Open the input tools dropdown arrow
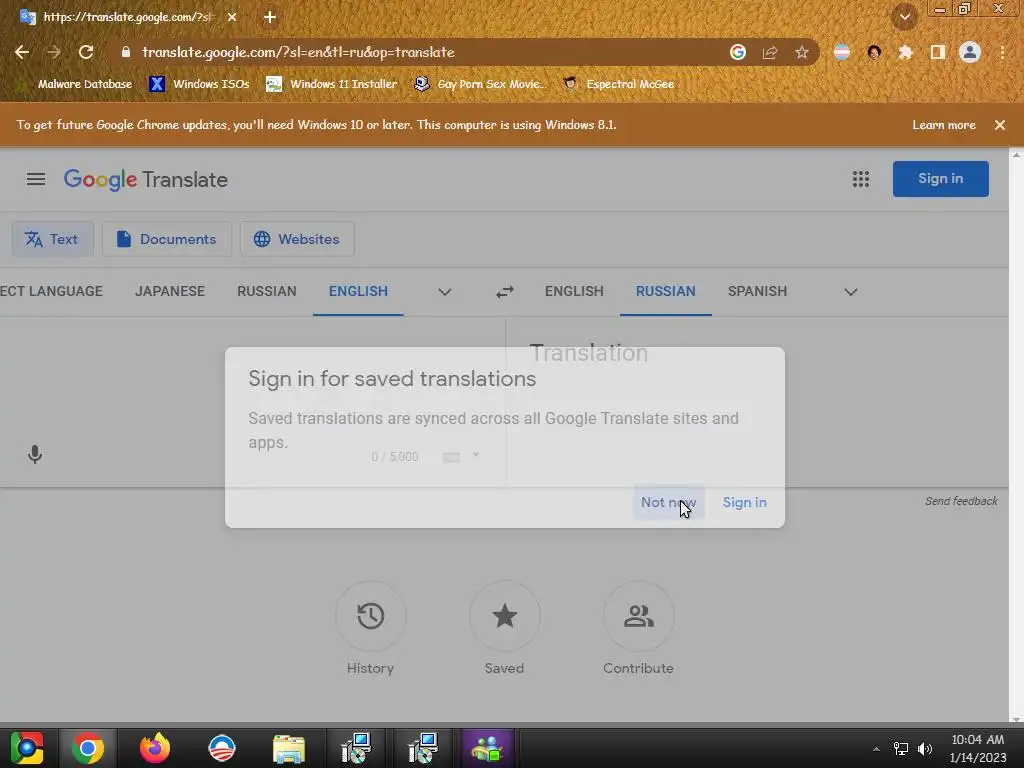Viewport: 1024px width, 768px height. pyautogui.click(x=476, y=455)
